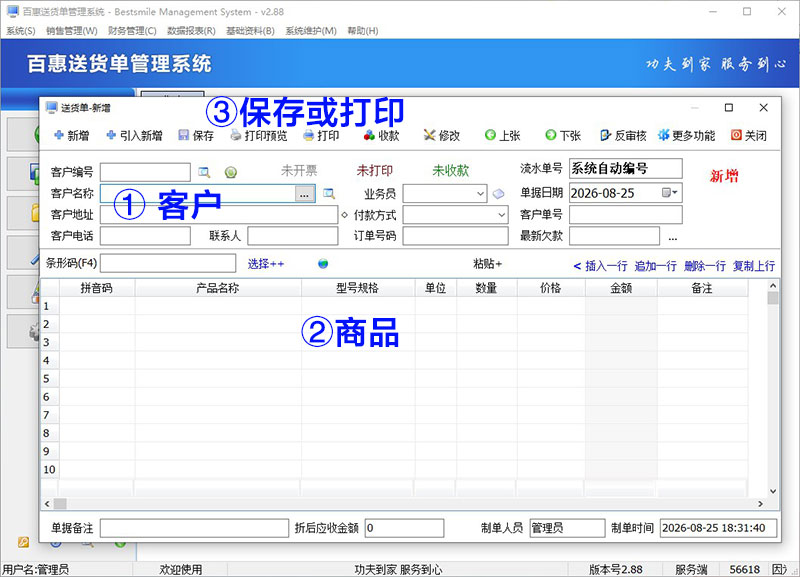Click the small diamond icon before 付款方式

pyautogui.click(x=345, y=215)
